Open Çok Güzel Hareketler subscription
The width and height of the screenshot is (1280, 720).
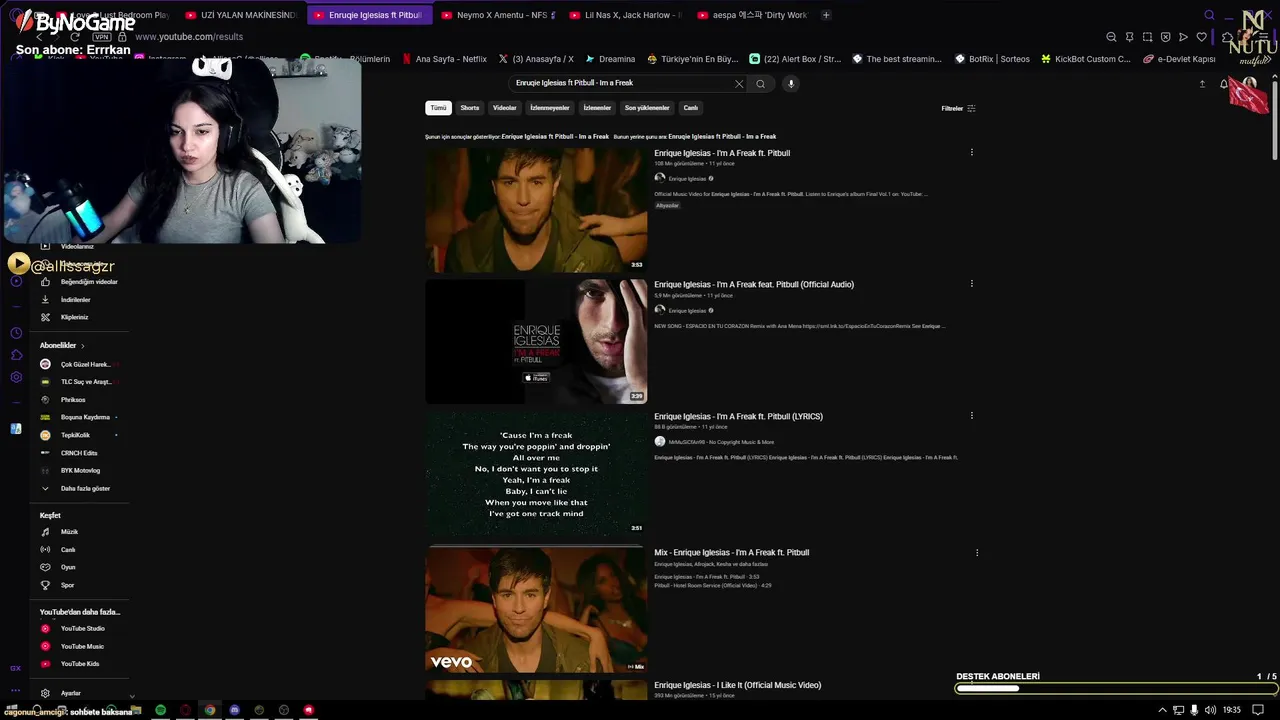[79, 364]
